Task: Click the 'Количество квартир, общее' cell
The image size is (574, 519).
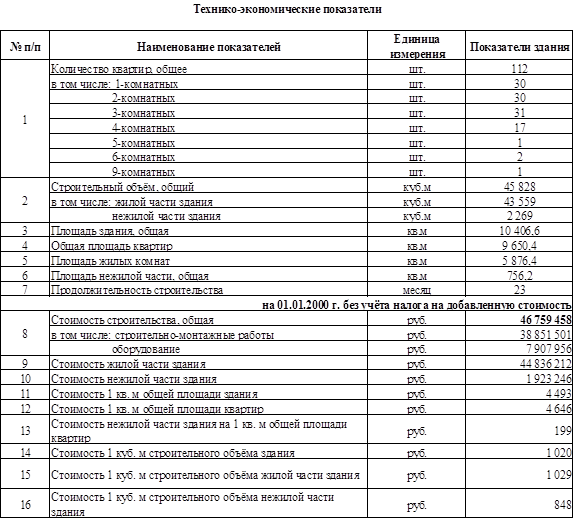Action: 208,68
